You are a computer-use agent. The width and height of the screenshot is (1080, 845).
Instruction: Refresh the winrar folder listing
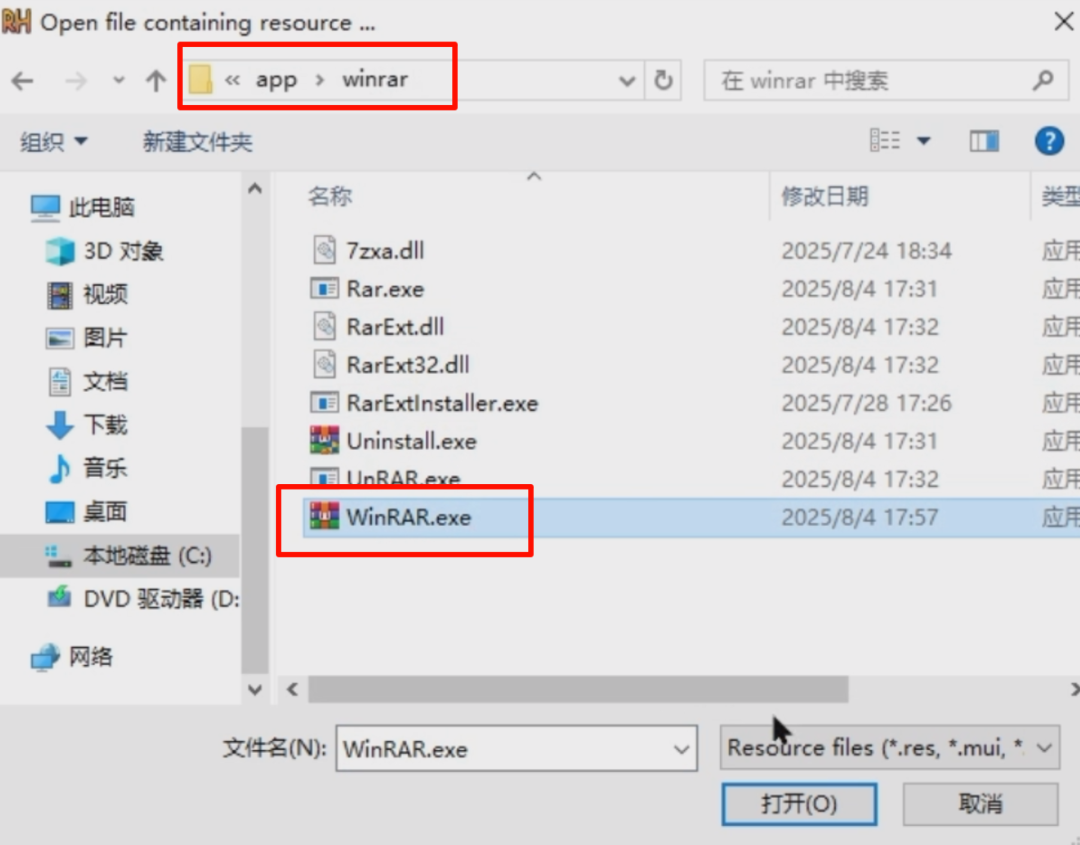point(663,81)
